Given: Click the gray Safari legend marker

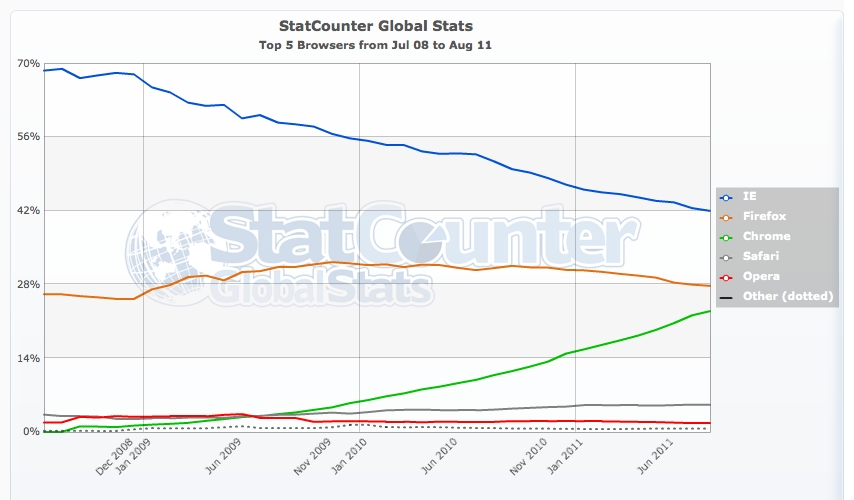Looking at the screenshot, I should point(725,256).
